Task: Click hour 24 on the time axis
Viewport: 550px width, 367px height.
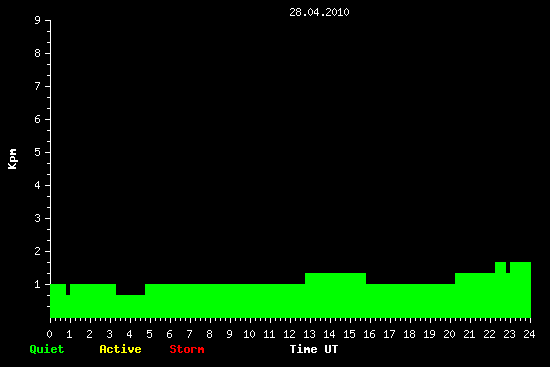Action: click(x=529, y=334)
